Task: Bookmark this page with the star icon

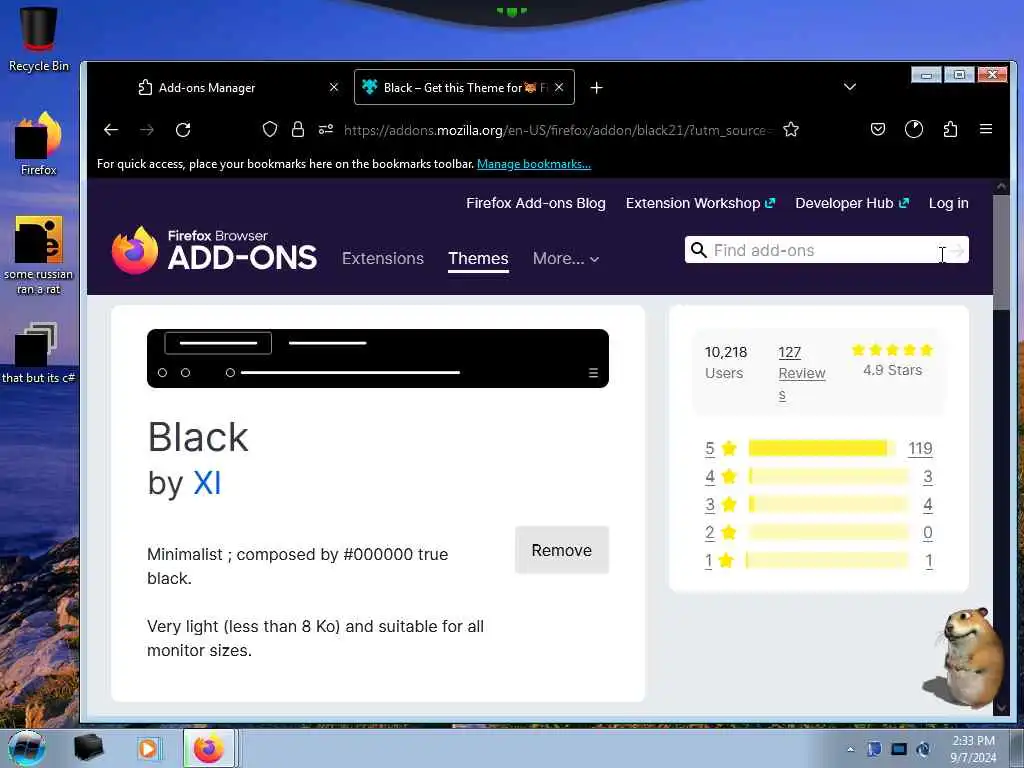Action: 791,129
